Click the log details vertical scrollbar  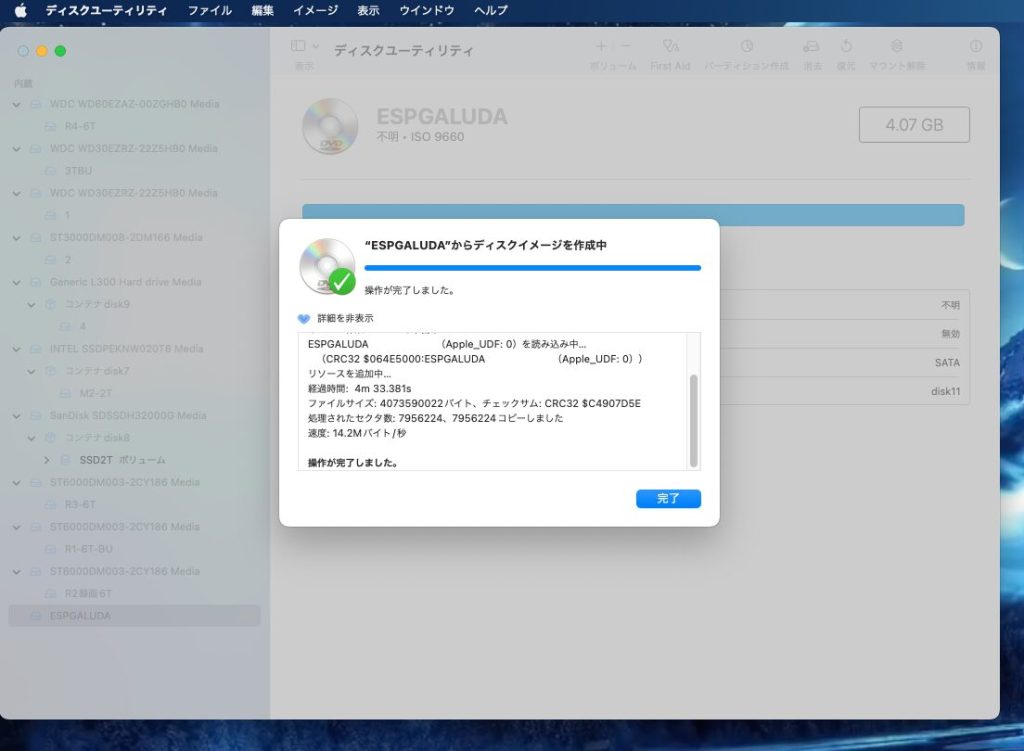tap(693, 420)
